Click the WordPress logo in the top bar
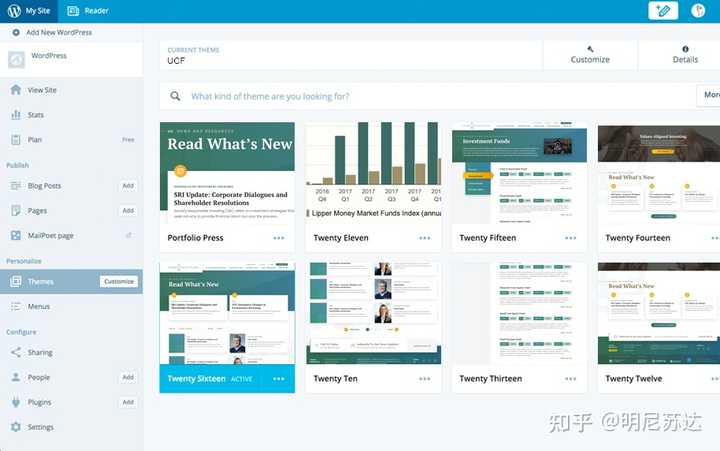 [x=14, y=11]
